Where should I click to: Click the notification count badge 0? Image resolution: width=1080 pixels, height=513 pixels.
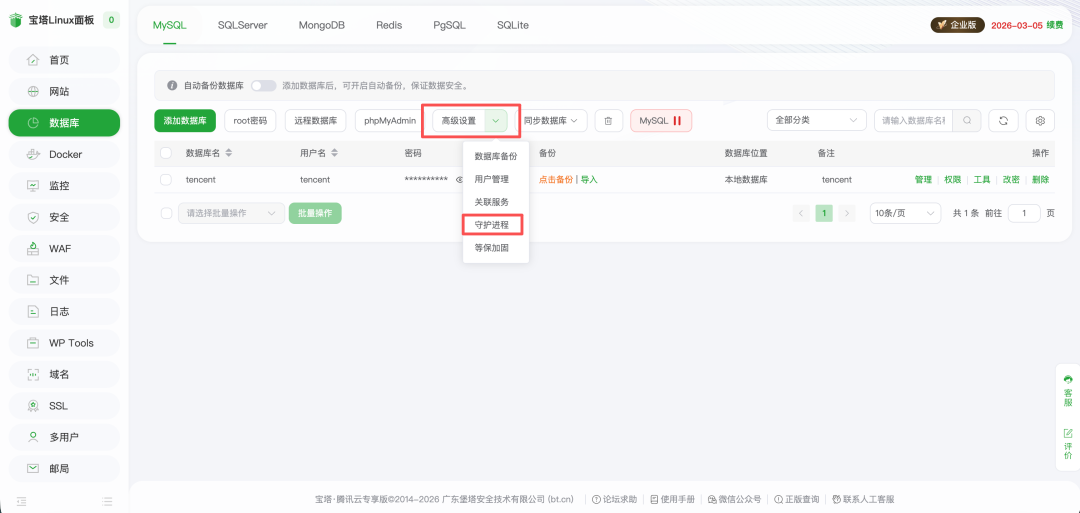pyautogui.click(x=111, y=20)
